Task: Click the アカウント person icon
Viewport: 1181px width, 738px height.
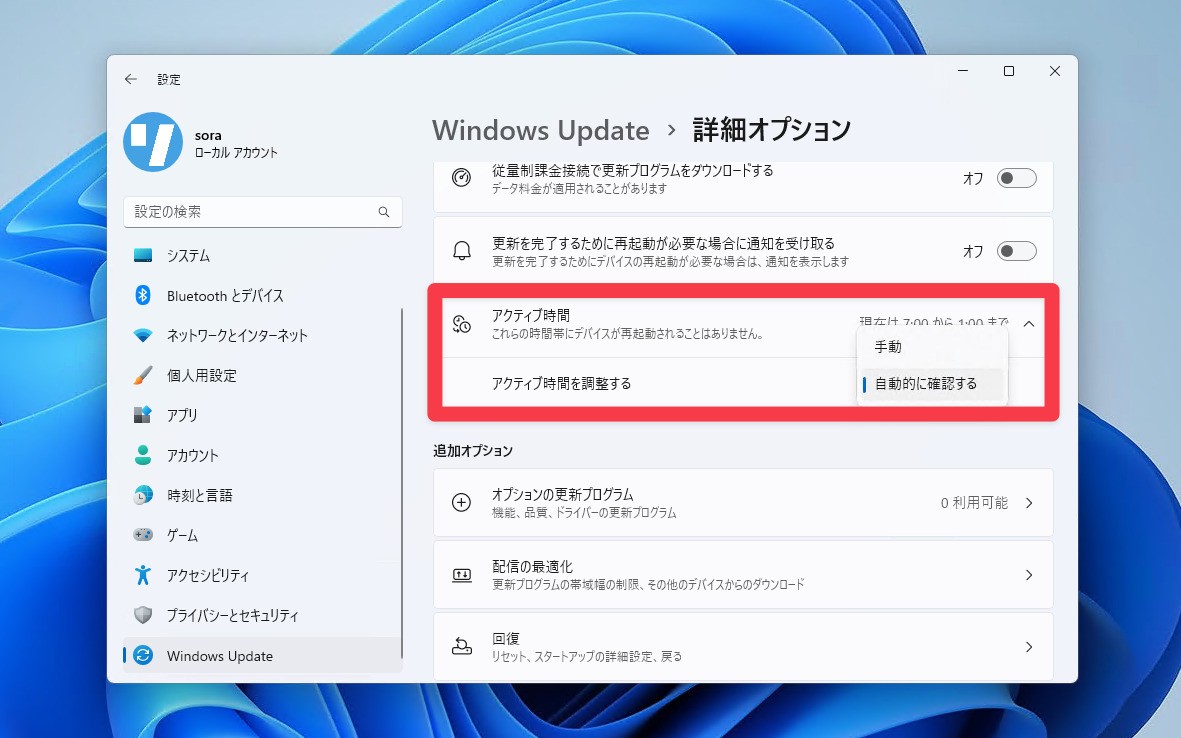Action: click(143, 455)
